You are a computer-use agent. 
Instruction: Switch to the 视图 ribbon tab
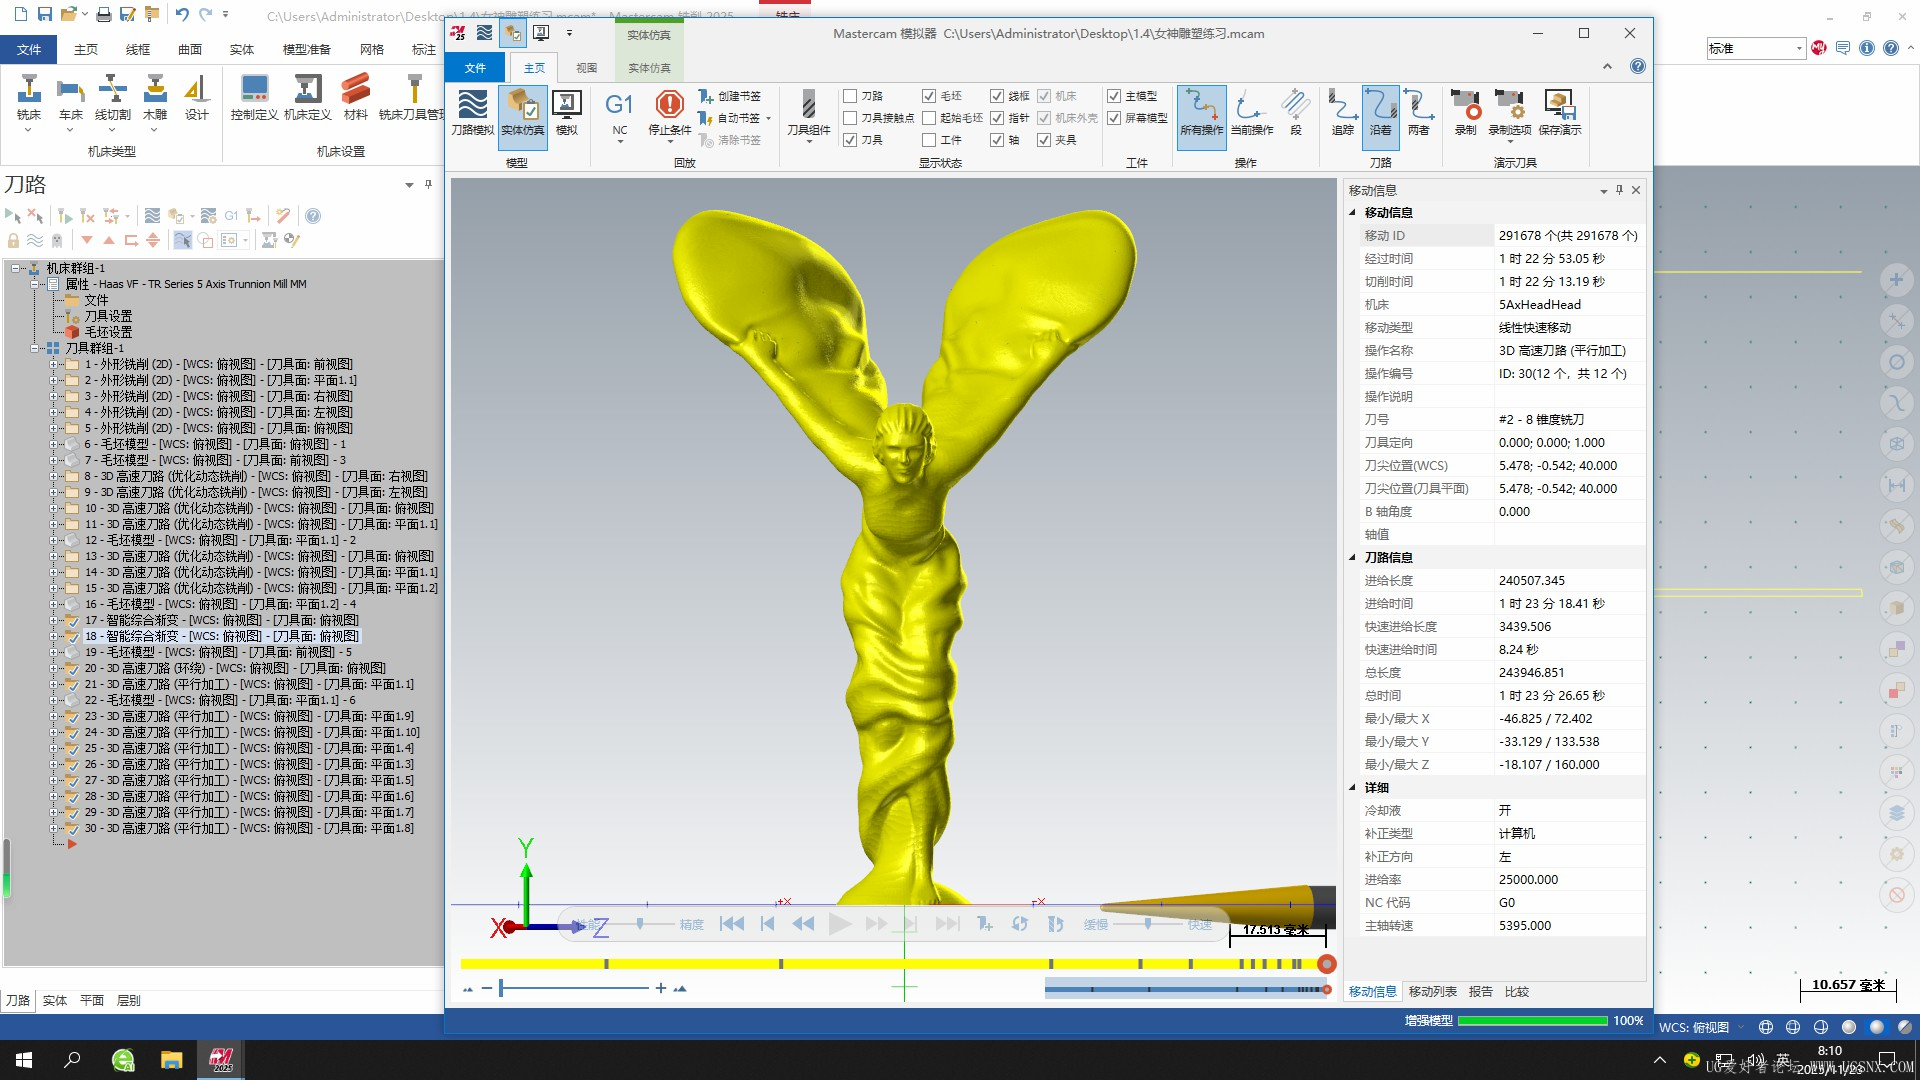tap(587, 68)
